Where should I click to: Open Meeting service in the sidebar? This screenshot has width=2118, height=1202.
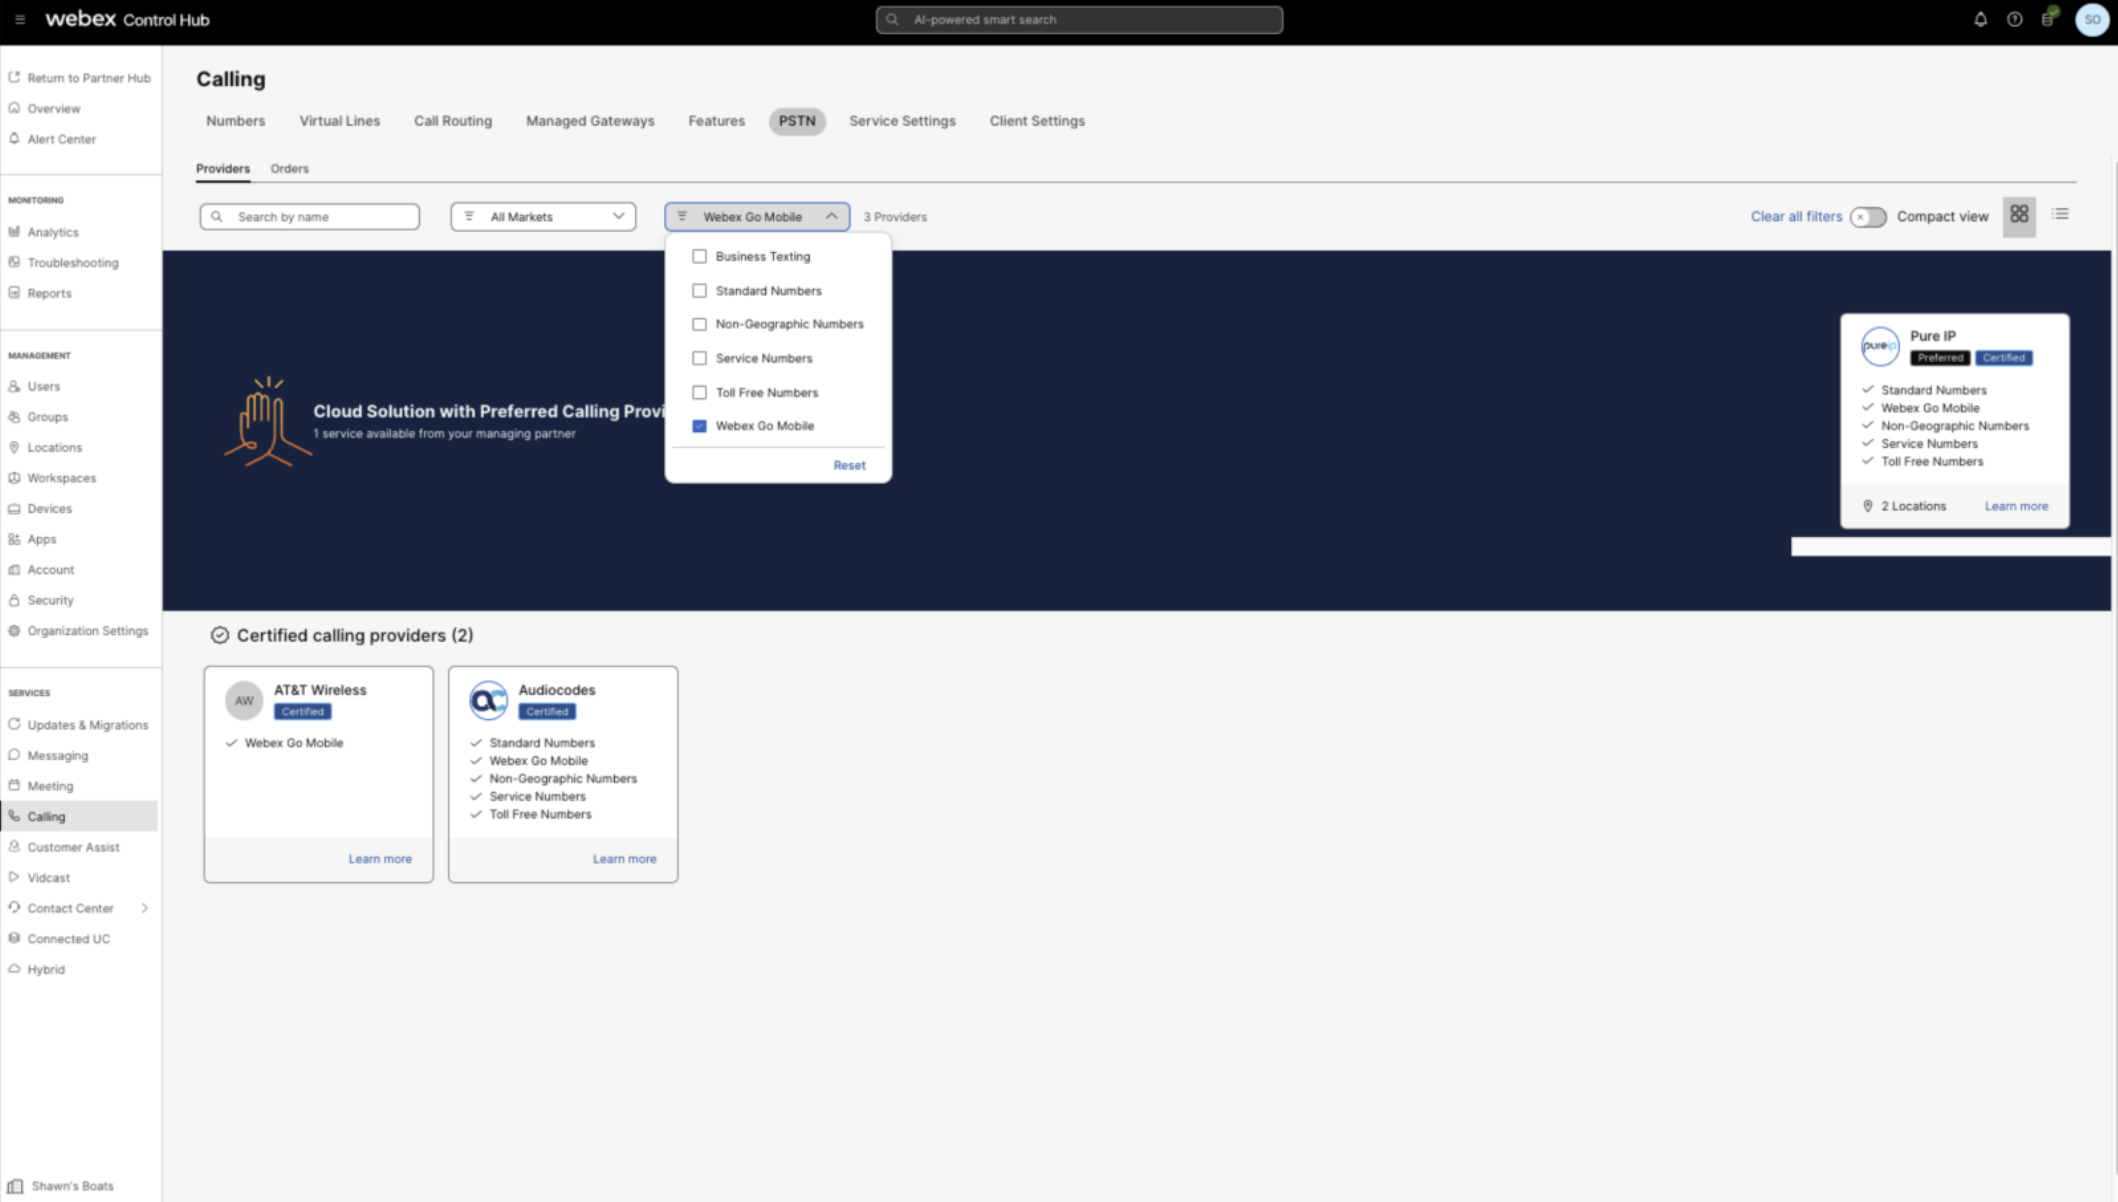click(x=50, y=786)
